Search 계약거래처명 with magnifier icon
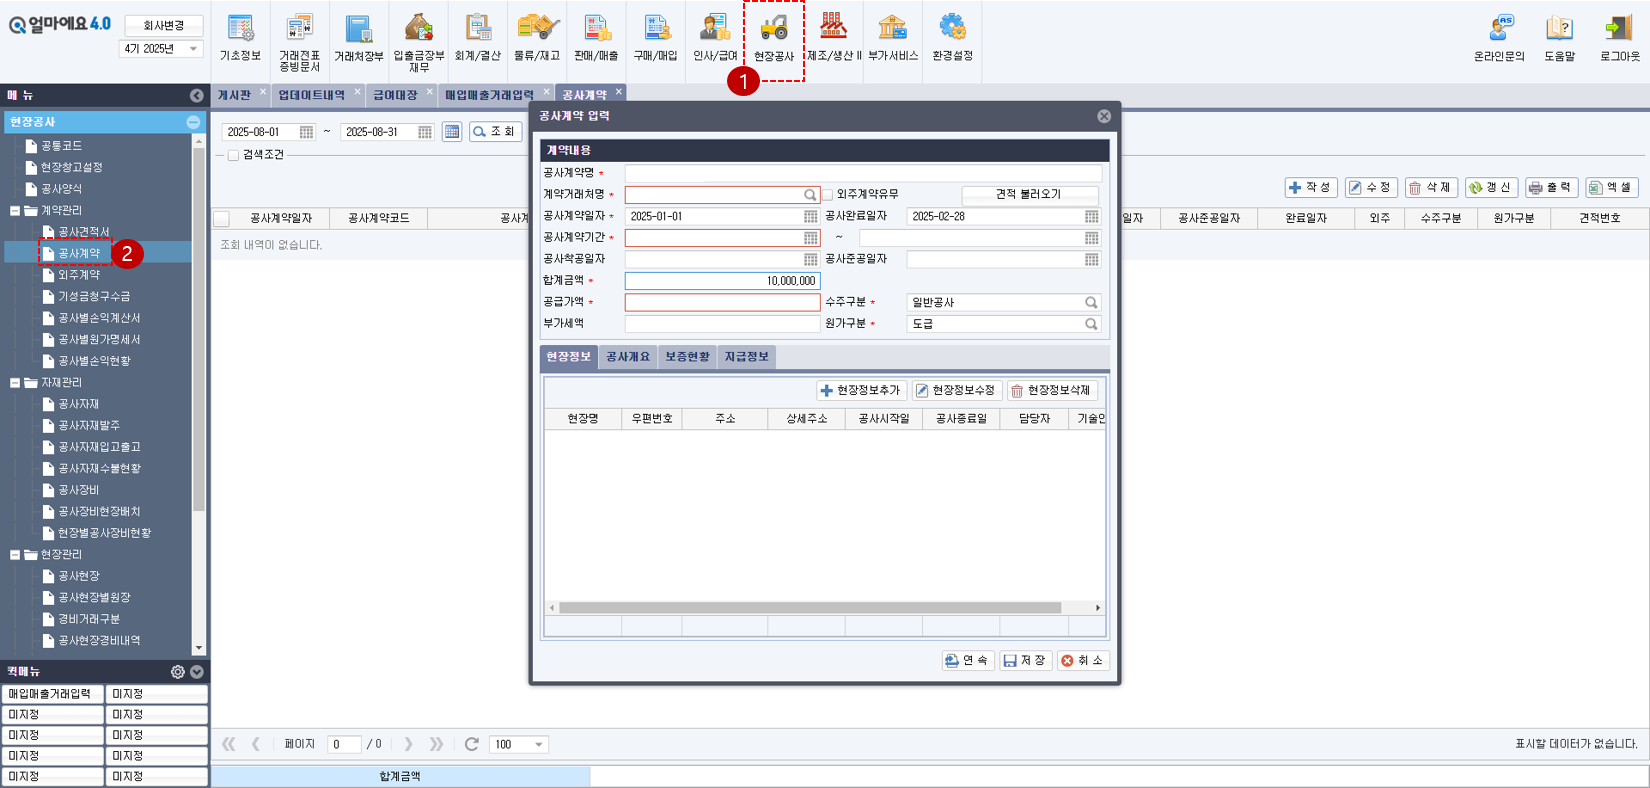1650x788 pixels. (x=811, y=195)
